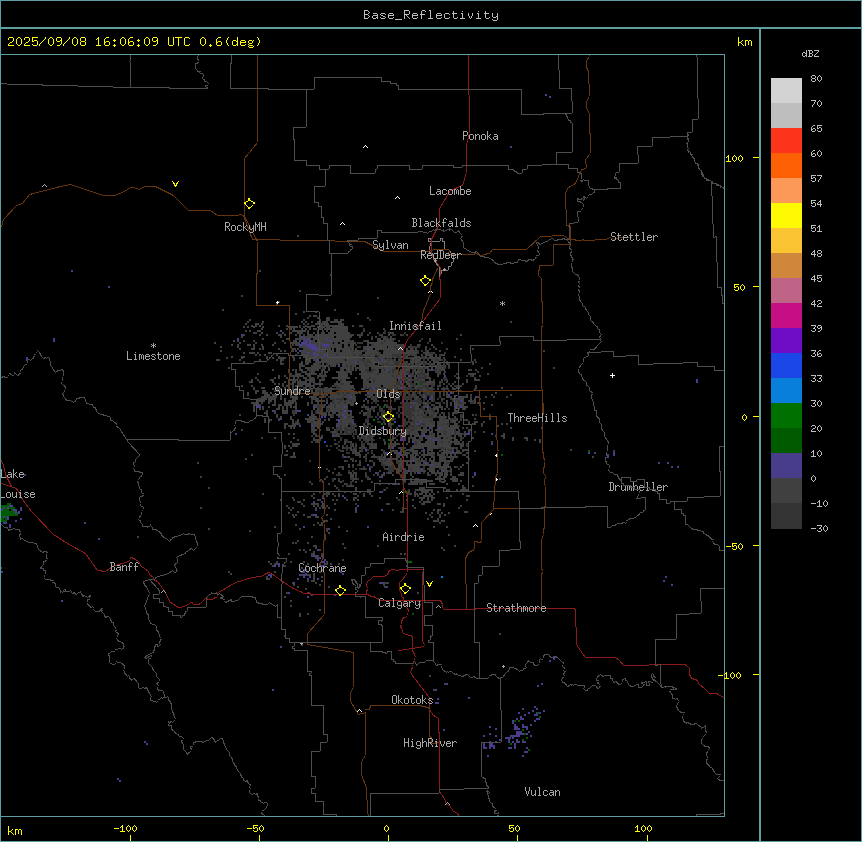The image size is (862, 842).
Task: Click the blue echo cluster near Vulcan
Action: point(518,732)
